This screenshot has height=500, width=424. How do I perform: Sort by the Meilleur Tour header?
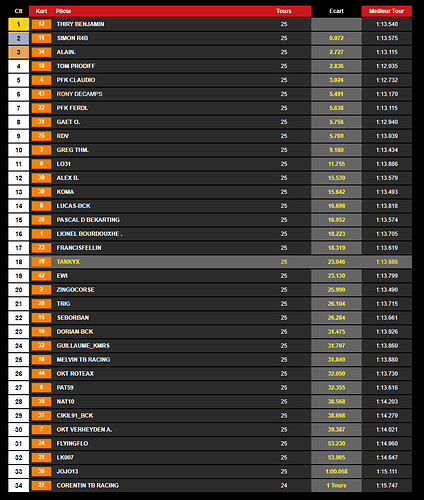coord(386,11)
